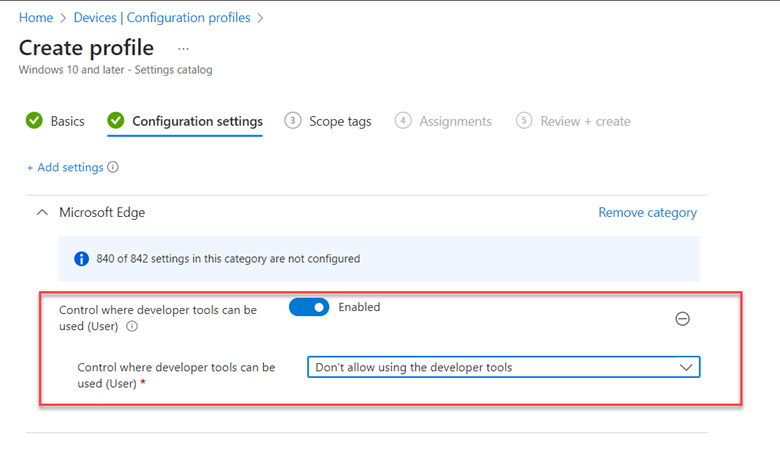This screenshot has width=780, height=472.
Task: Collapse the Microsoft Edge category chevron
Action: pyautogui.click(x=42, y=212)
